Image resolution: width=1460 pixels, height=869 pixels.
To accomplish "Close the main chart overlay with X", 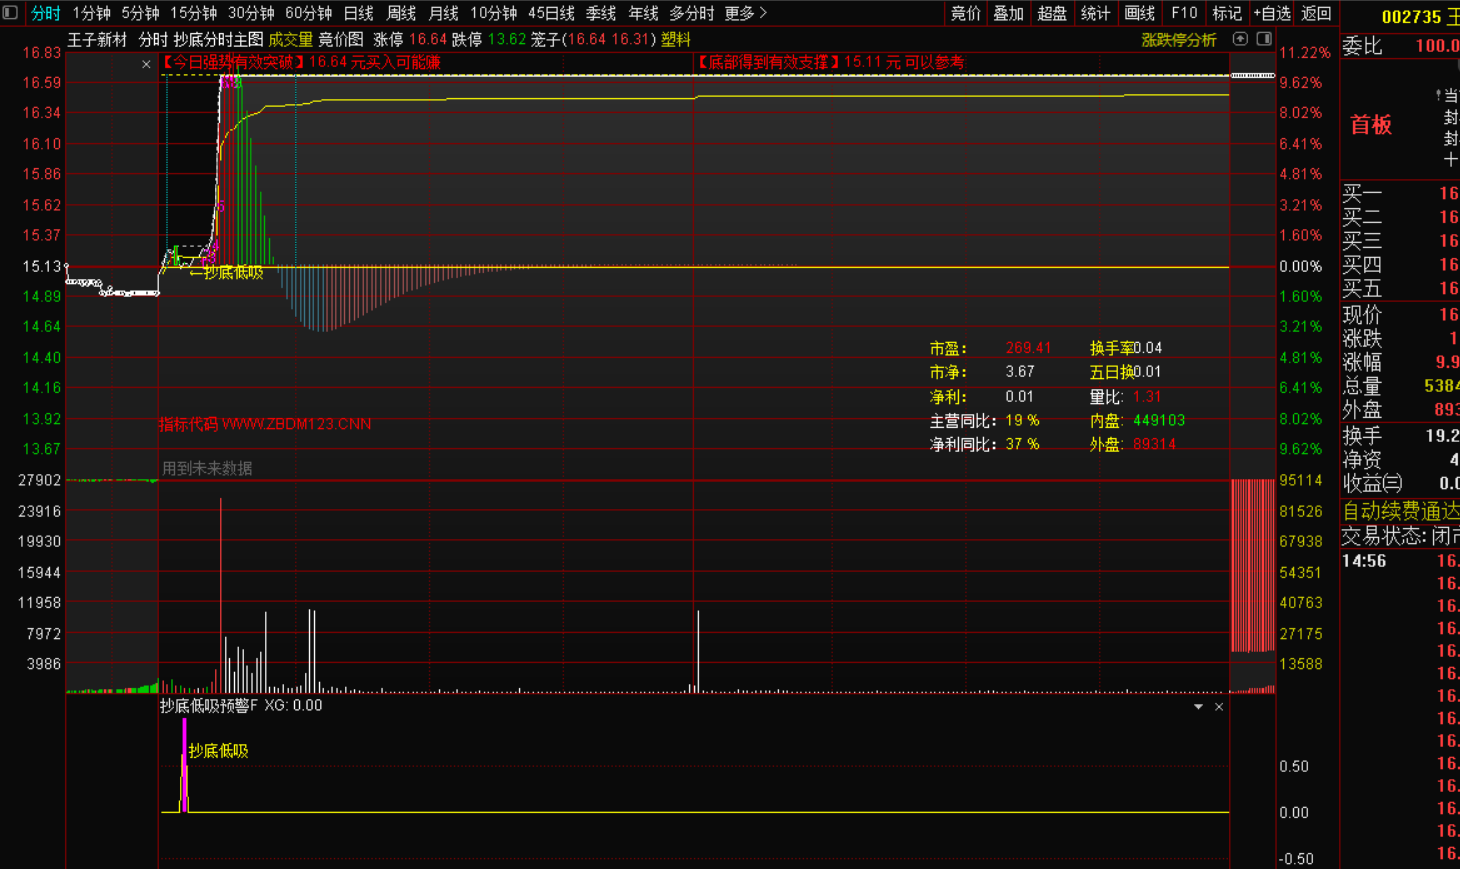I will click(146, 64).
